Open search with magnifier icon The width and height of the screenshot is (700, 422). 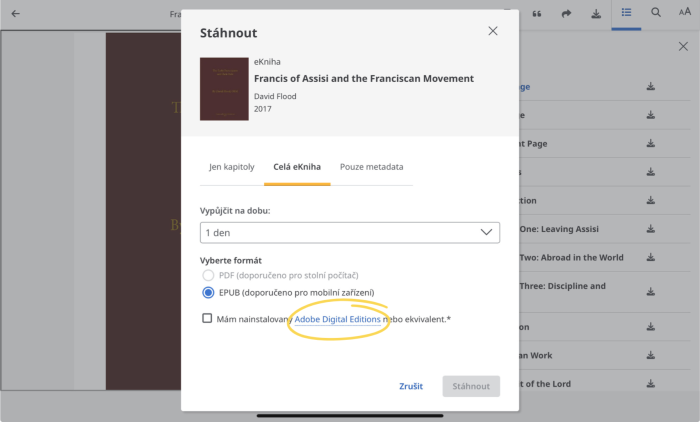pos(655,13)
